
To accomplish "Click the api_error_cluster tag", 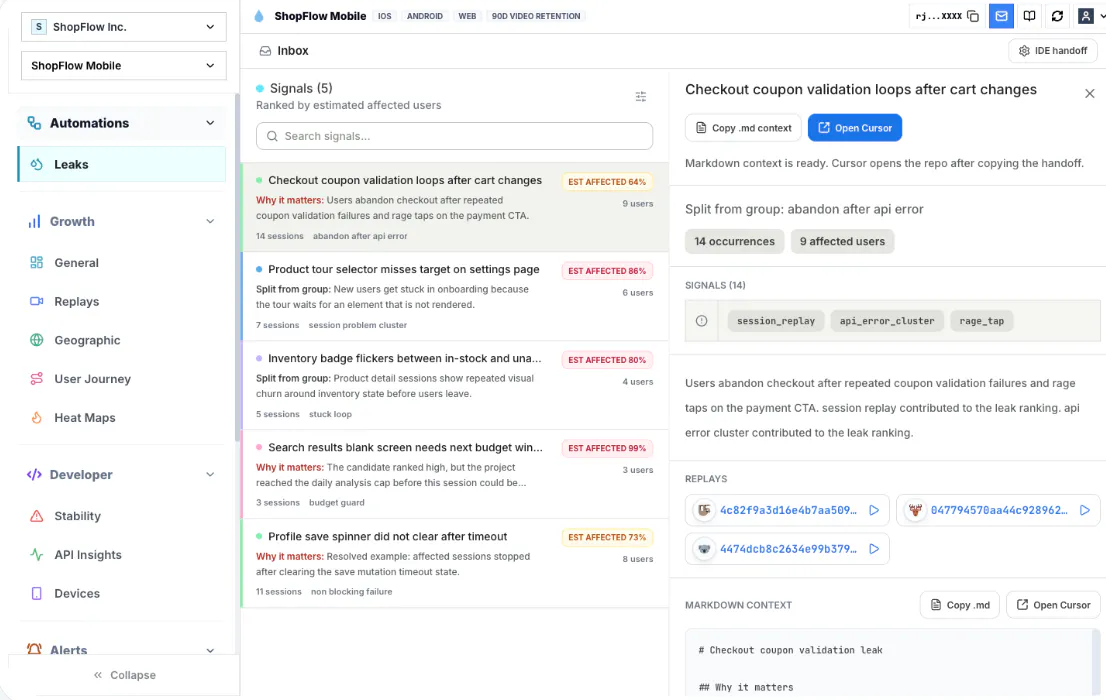I will coord(887,321).
